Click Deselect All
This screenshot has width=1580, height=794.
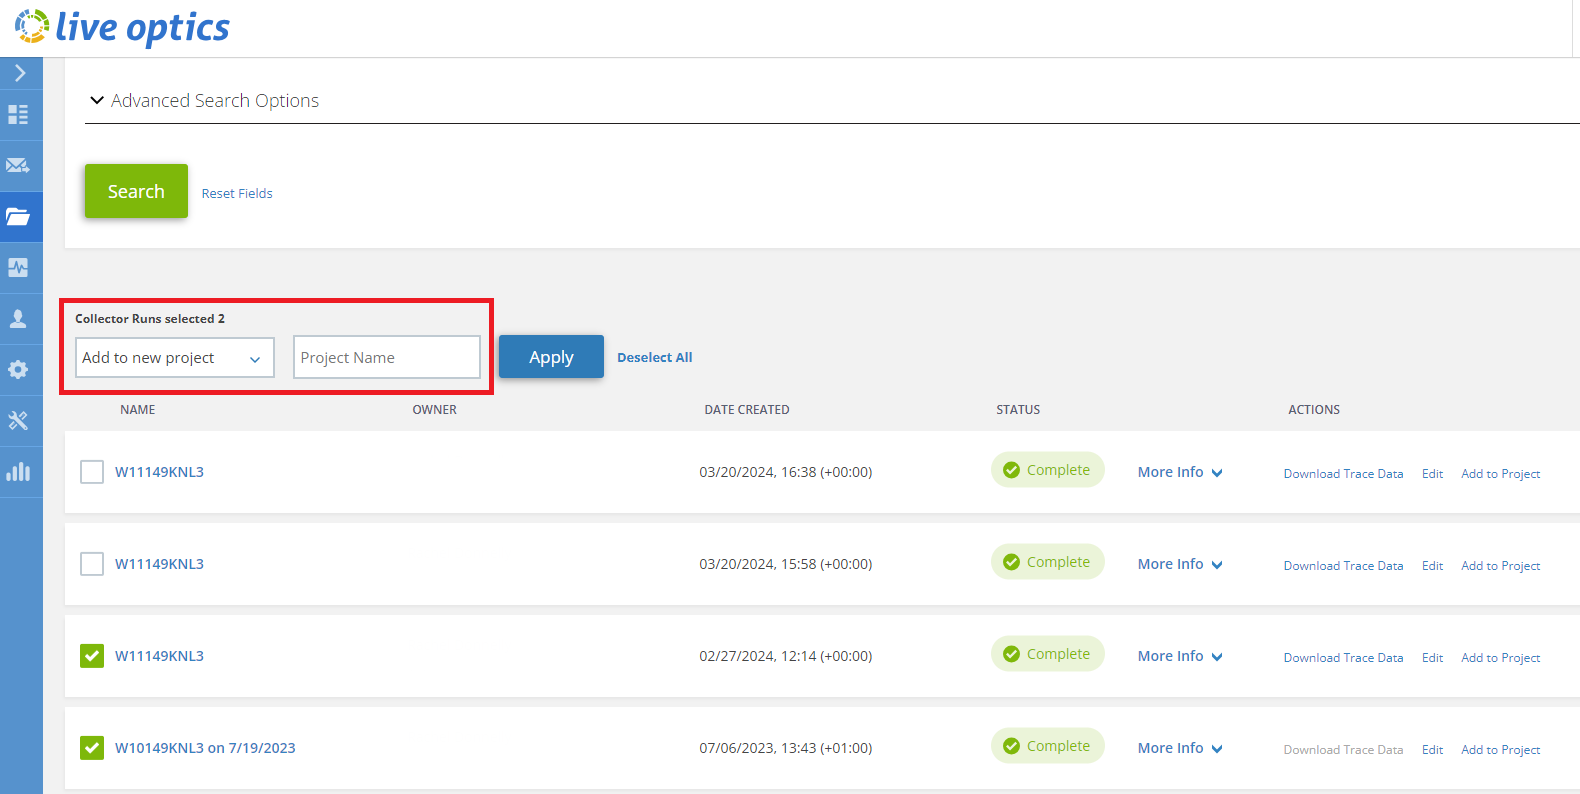point(655,358)
